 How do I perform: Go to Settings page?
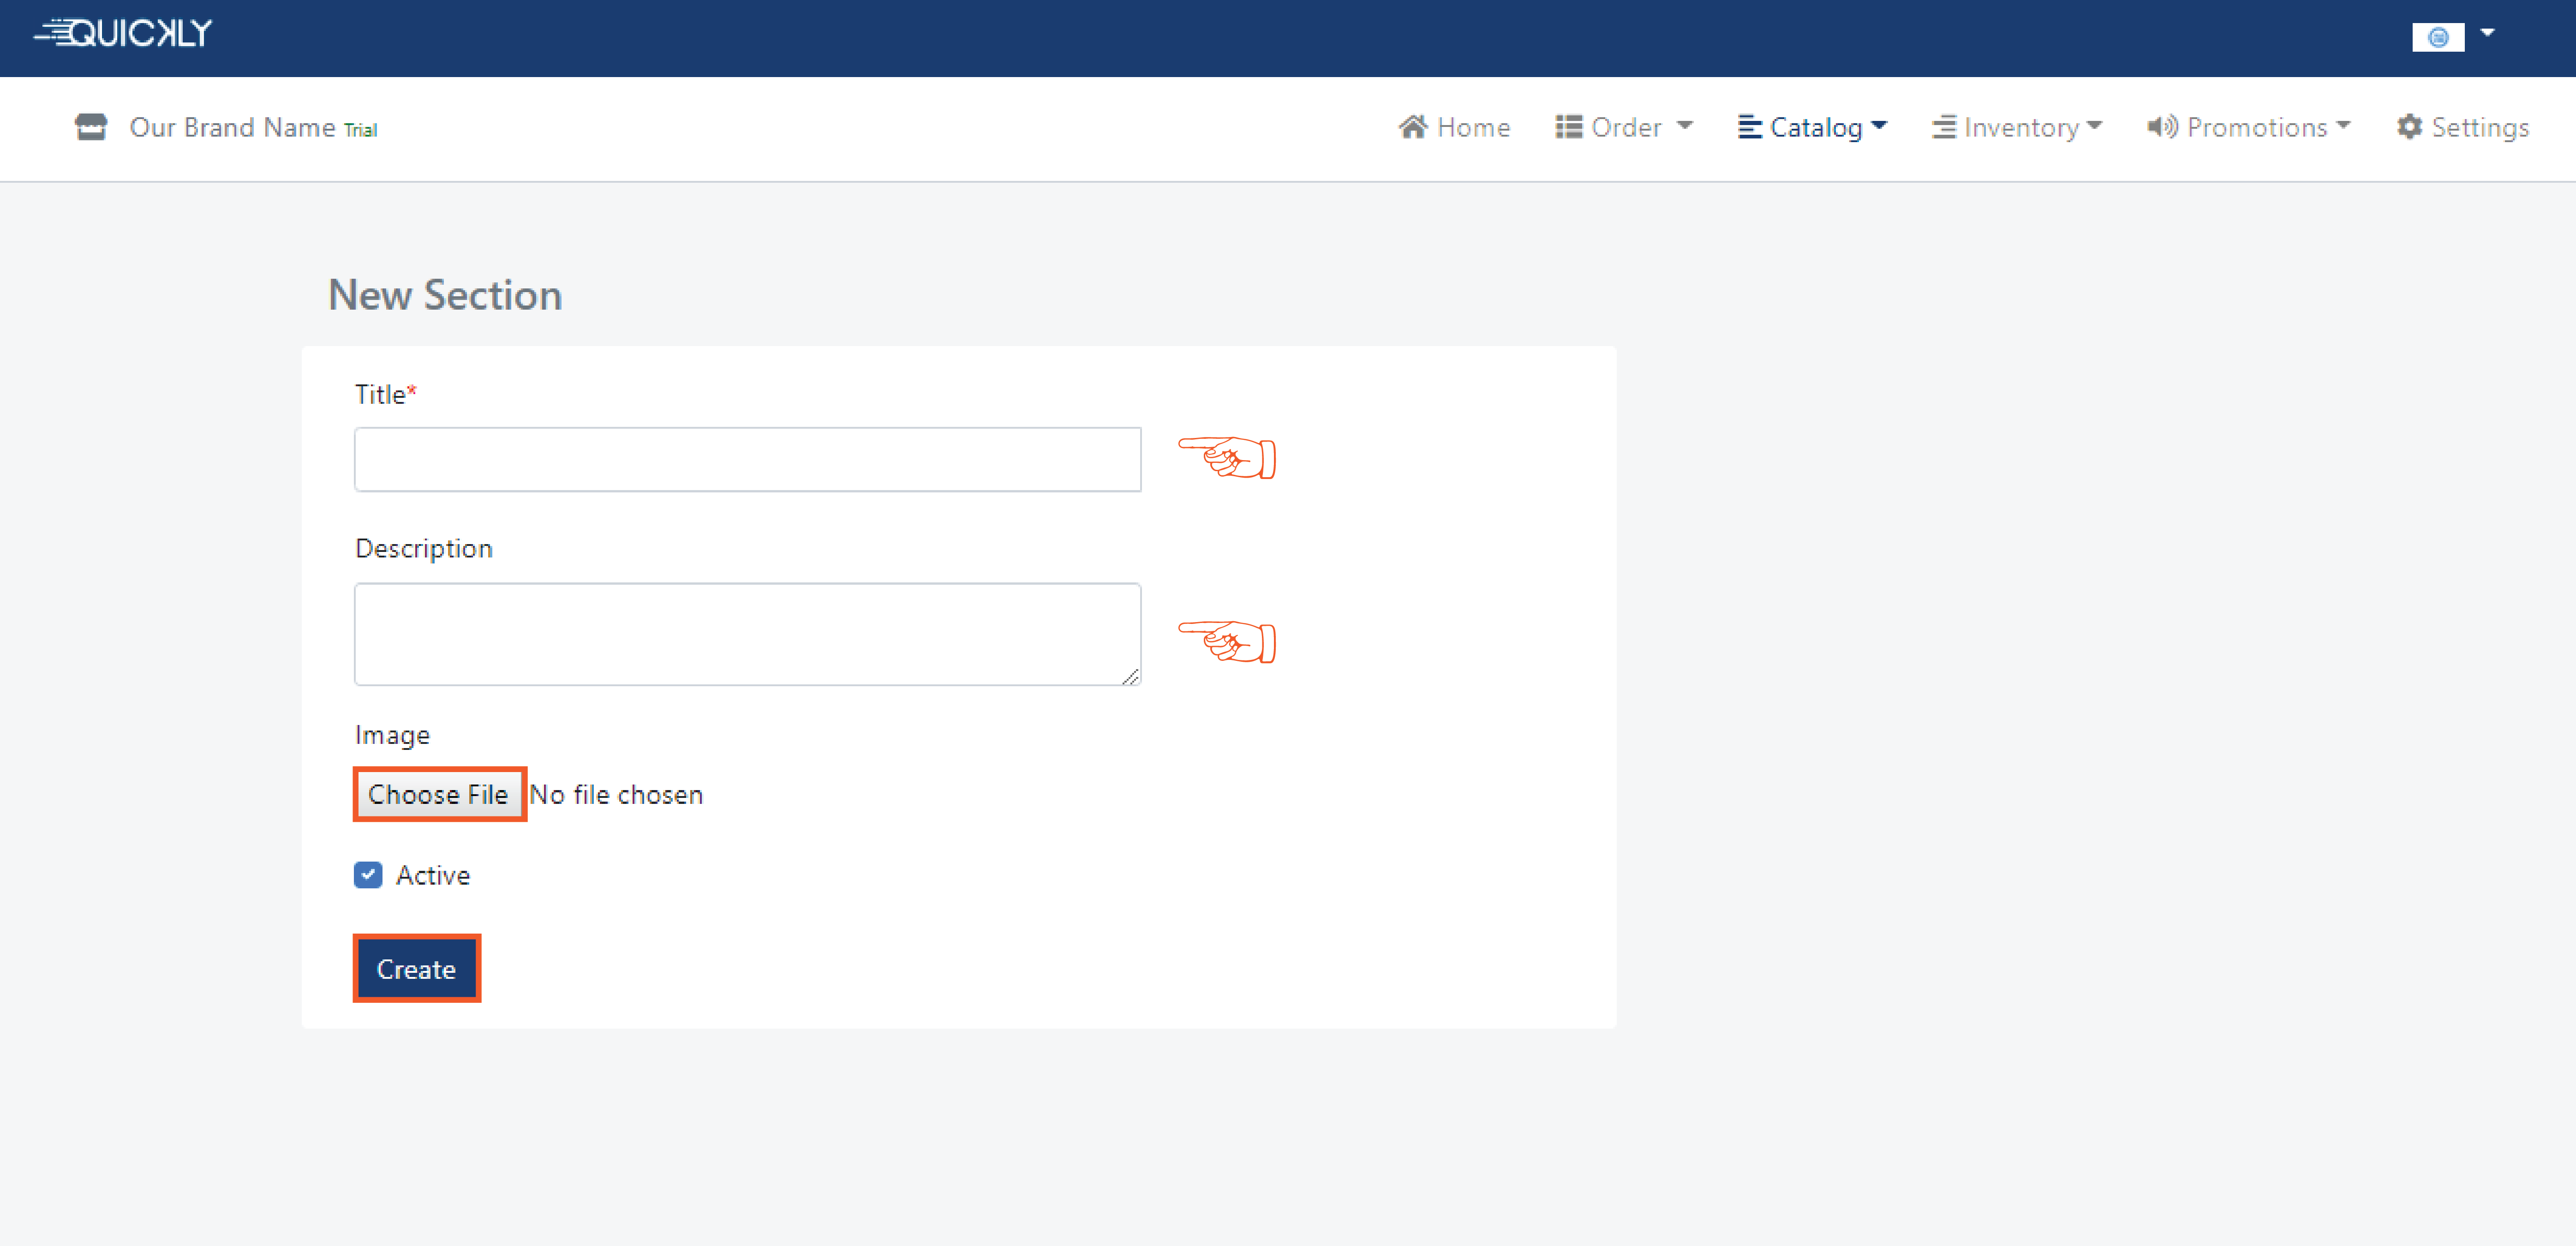[2479, 127]
